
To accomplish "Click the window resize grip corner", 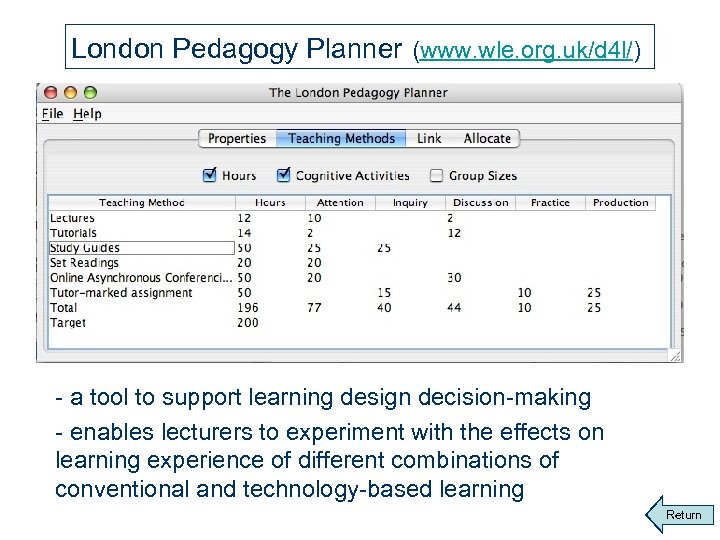I will tap(675, 355).
